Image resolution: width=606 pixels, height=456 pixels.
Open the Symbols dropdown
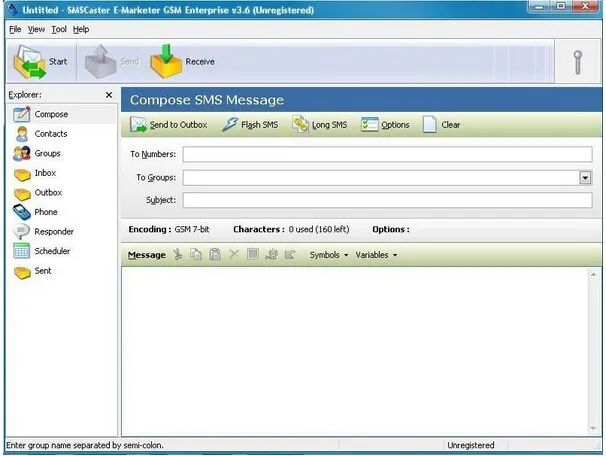(329, 255)
